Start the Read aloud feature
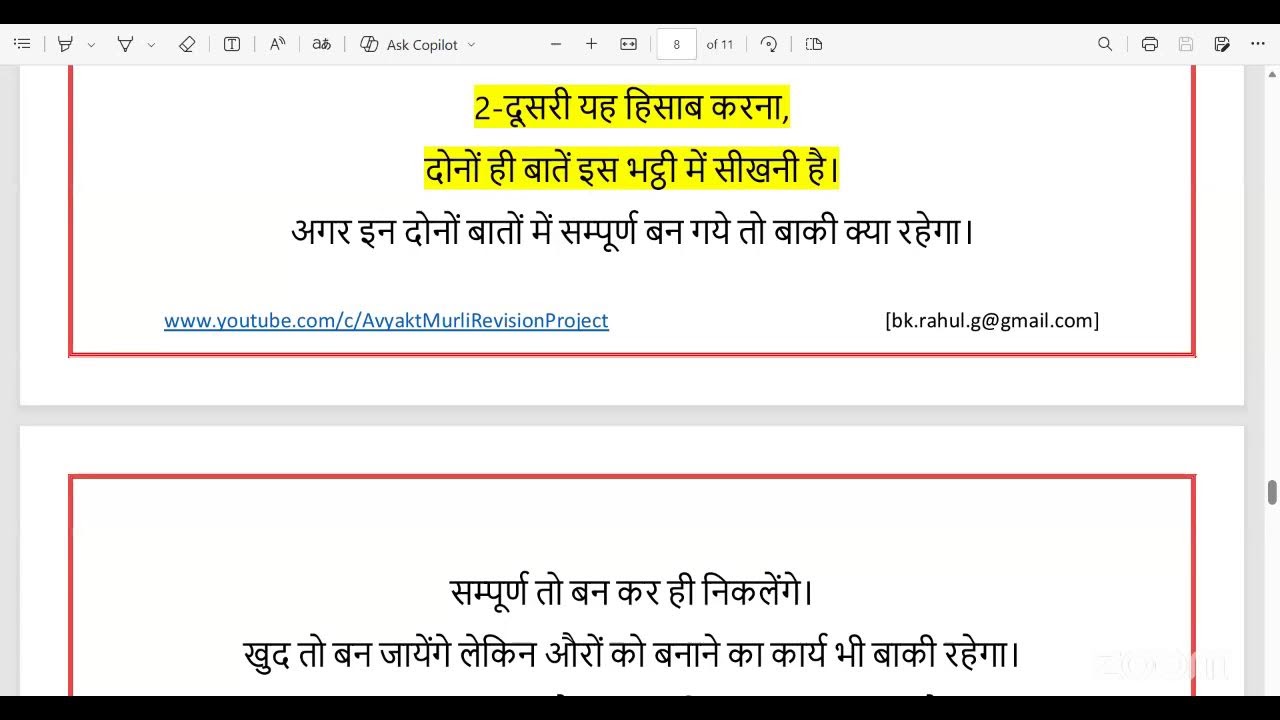This screenshot has width=1280, height=720. click(x=278, y=44)
